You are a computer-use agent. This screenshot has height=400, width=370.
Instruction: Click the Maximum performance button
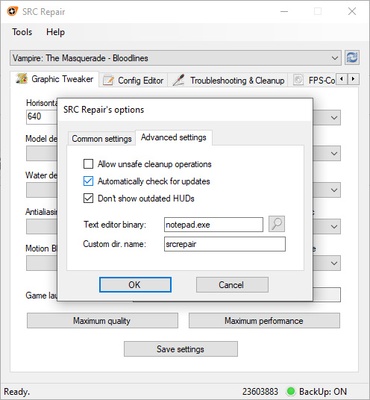point(264,321)
